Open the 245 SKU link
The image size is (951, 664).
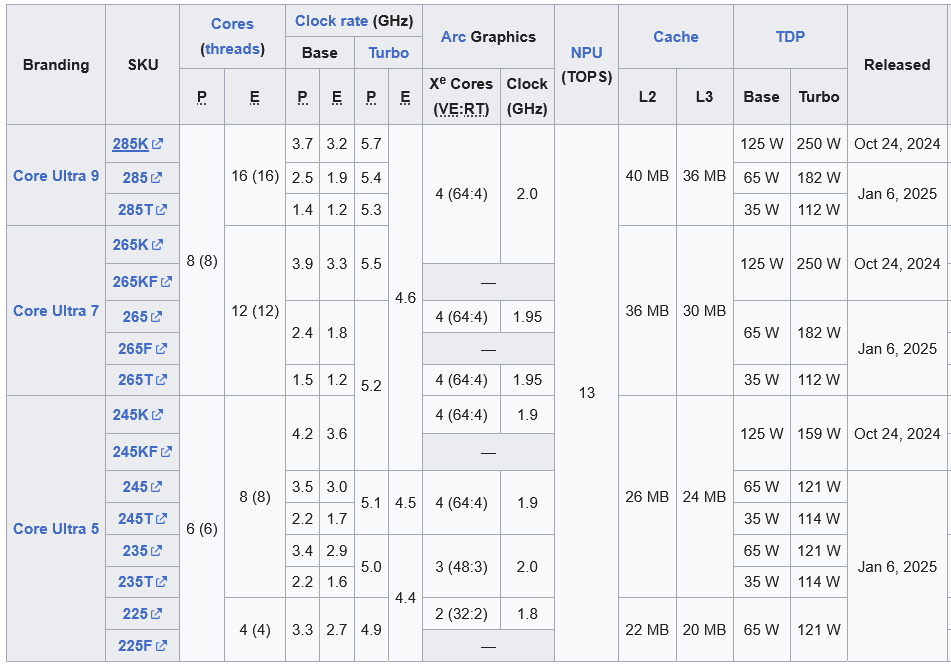[135, 486]
